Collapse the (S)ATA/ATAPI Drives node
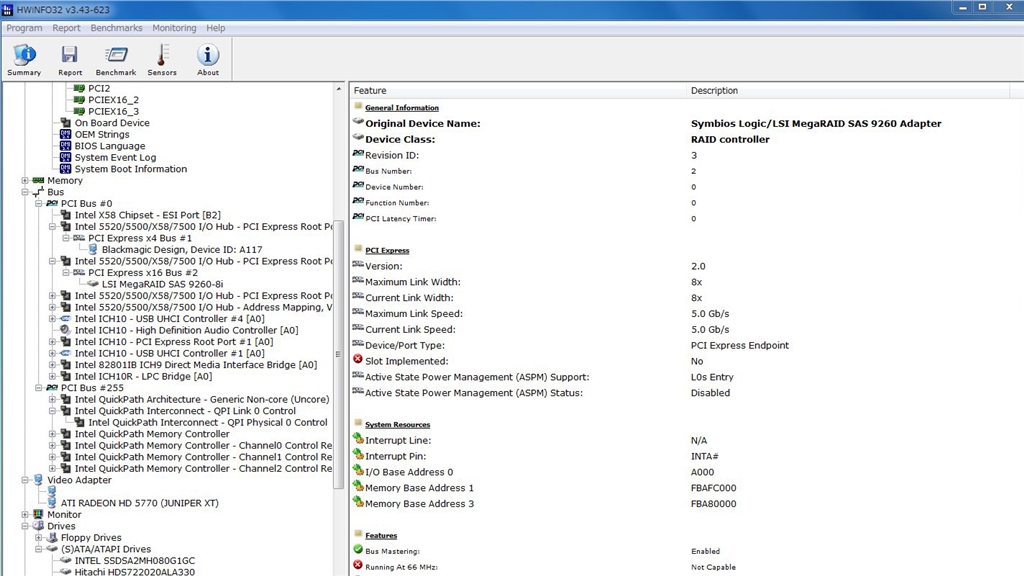This screenshot has width=1024, height=576. 39,549
